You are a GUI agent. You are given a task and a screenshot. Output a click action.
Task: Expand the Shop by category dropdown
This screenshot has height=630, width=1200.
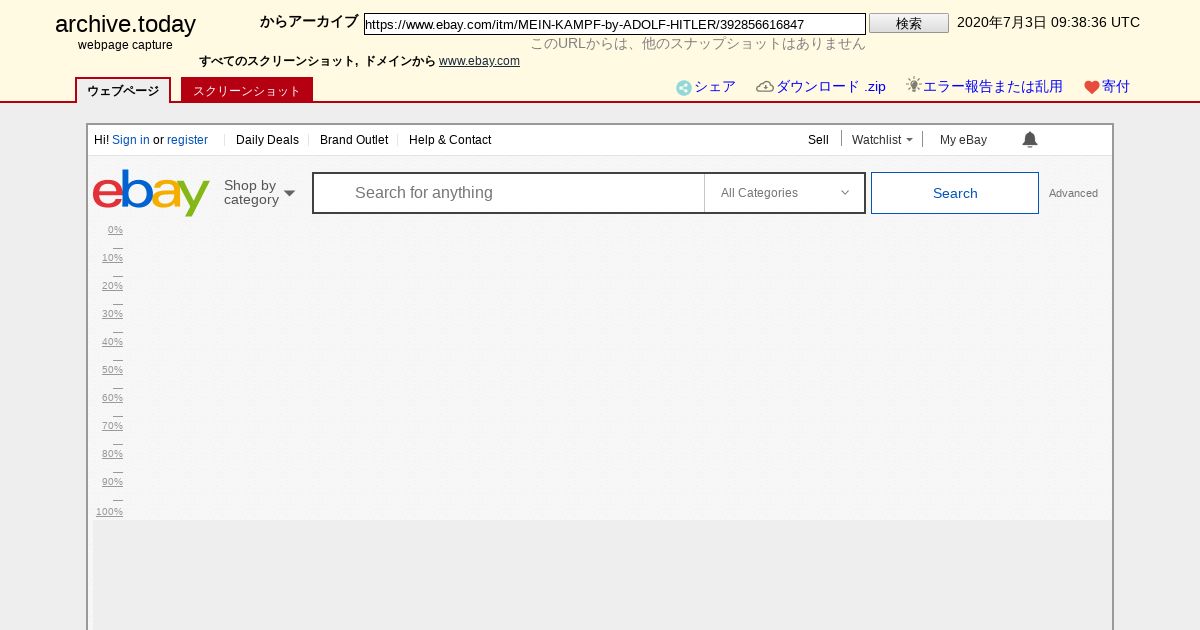tap(260, 193)
